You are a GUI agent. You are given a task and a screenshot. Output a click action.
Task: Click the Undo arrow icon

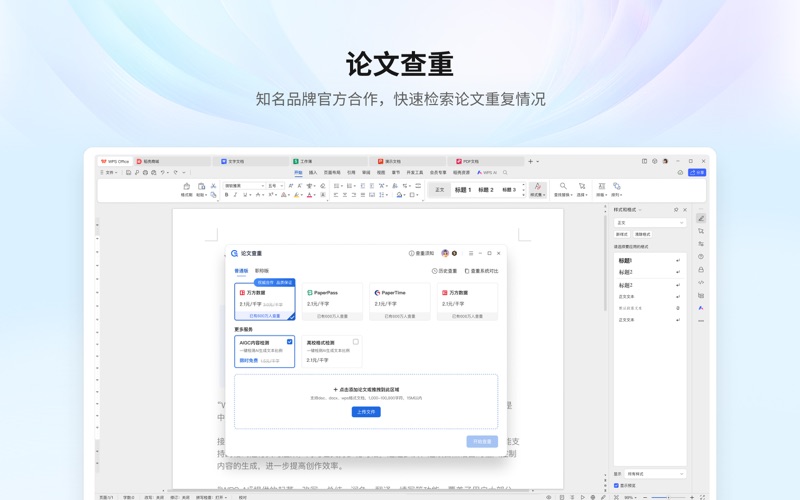pos(163,172)
